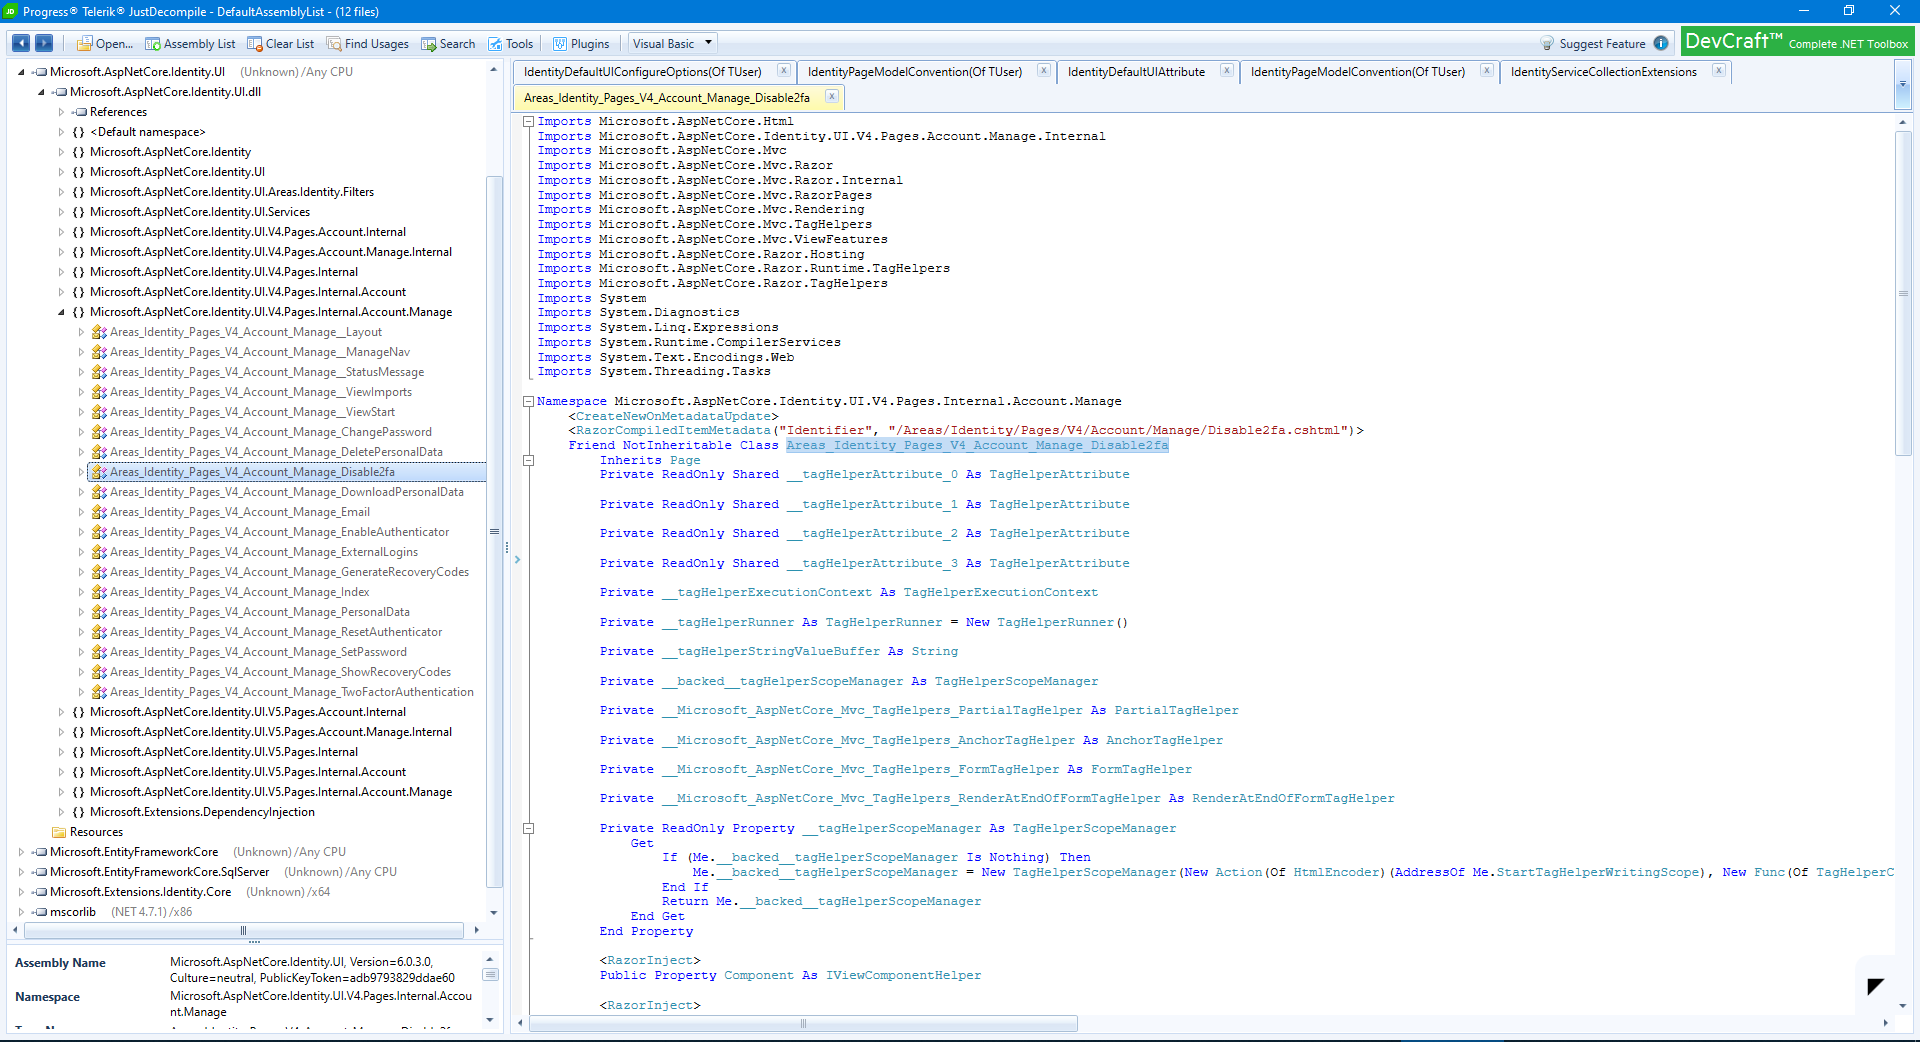Switch to the IdentityDefaultUIAttribute tab
Viewport: 1920px width, 1042px height.
tap(1136, 72)
